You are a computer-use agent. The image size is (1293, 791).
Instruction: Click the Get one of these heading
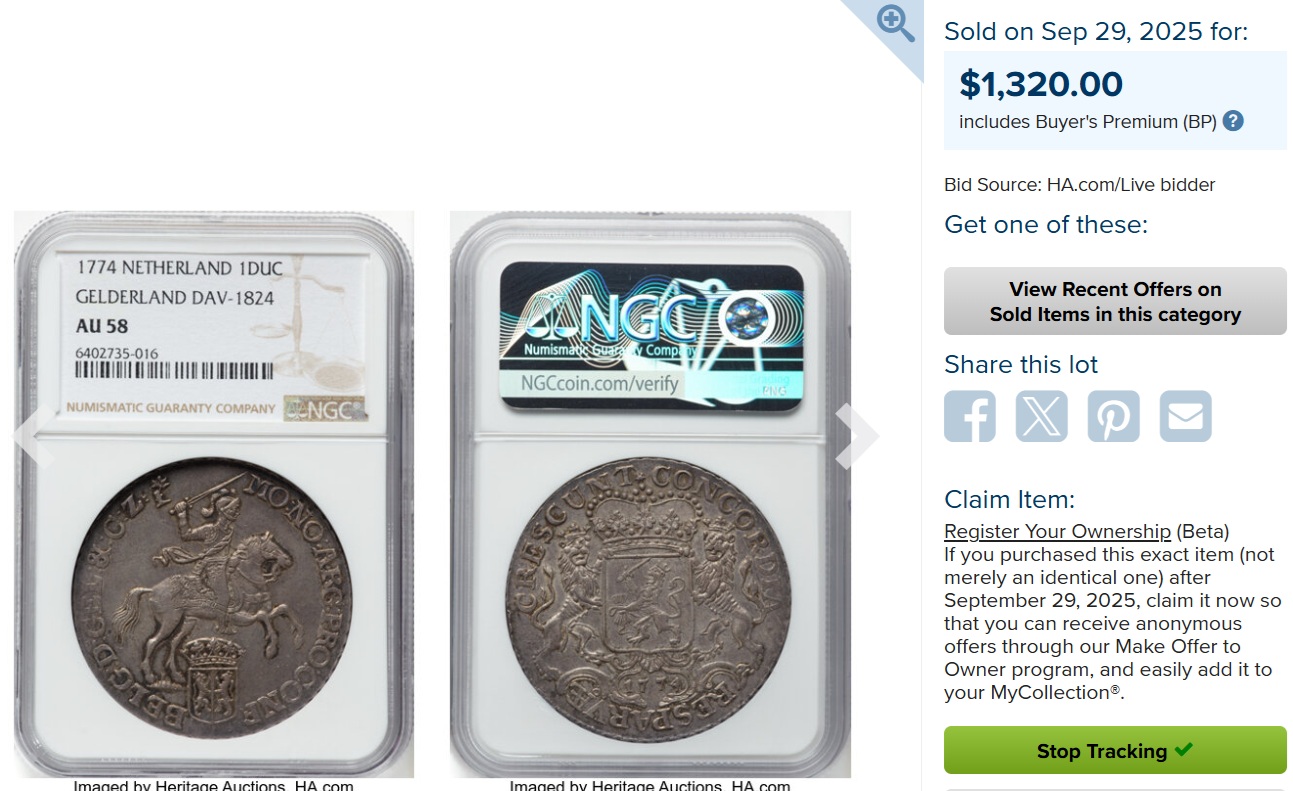(x=1046, y=224)
